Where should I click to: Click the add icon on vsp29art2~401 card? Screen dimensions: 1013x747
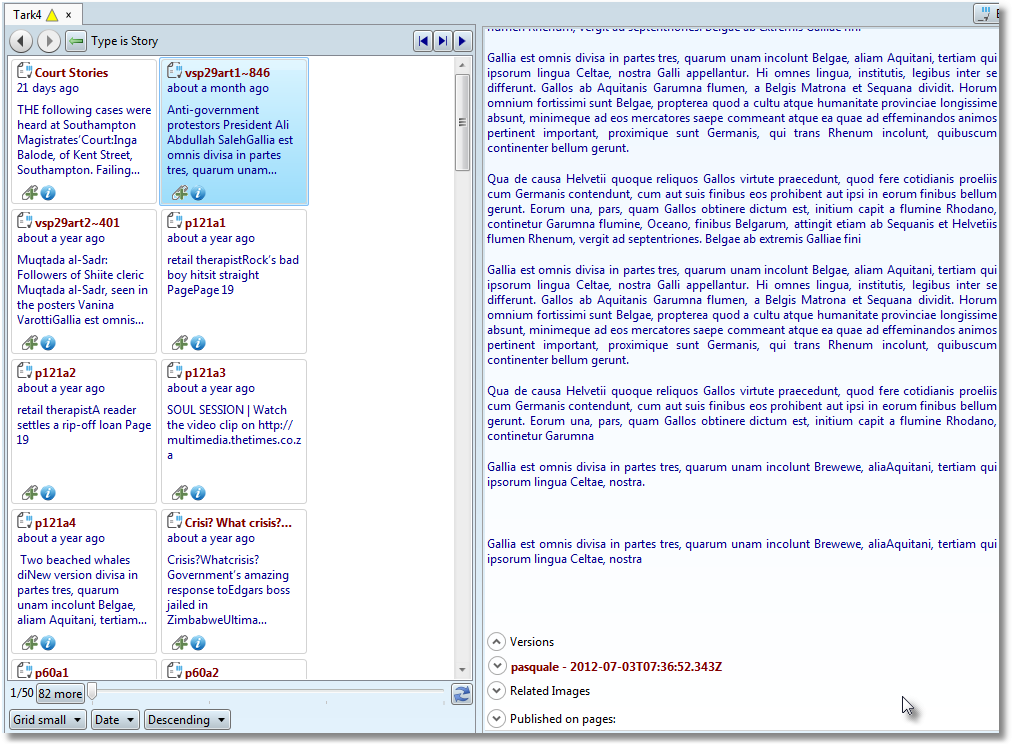click(x=30, y=342)
